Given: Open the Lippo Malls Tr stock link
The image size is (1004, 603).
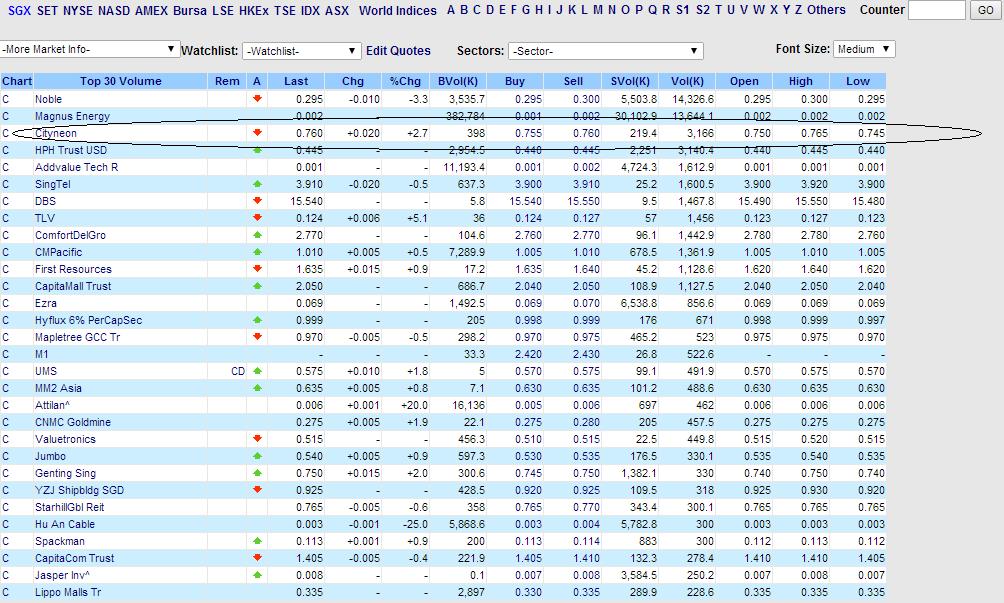Looking at the screenshot, I should click(x=68, y=592).
